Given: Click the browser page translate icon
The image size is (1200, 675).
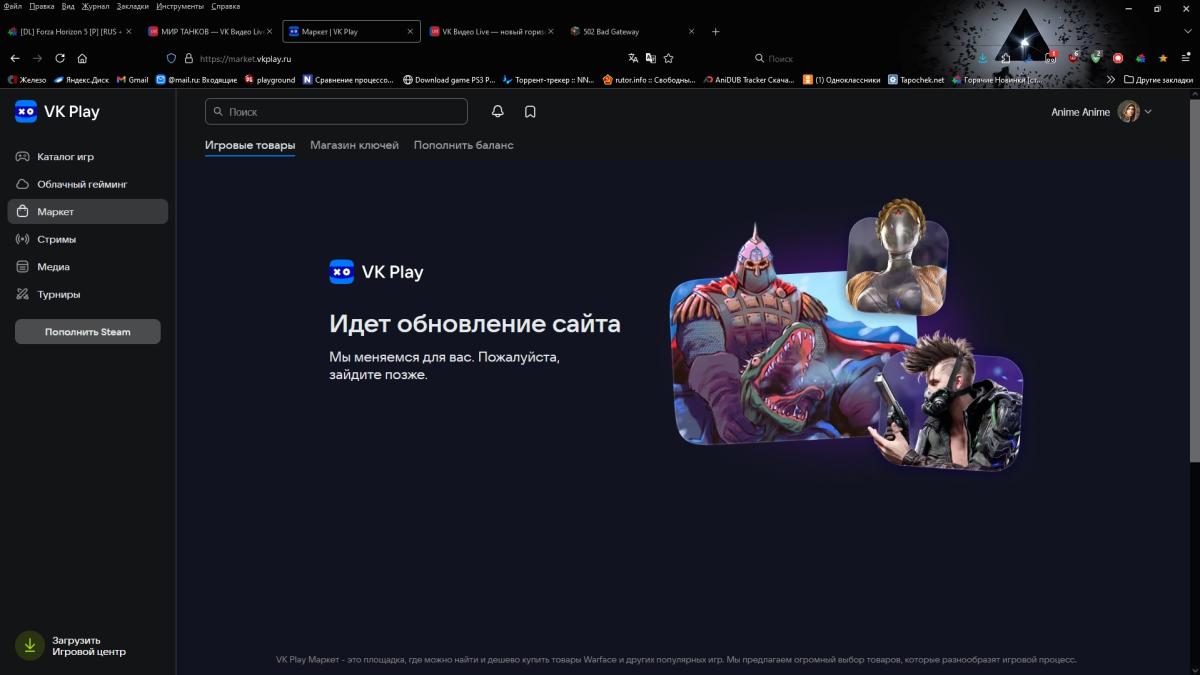Looking at the screenshot, I should point(633,58).
